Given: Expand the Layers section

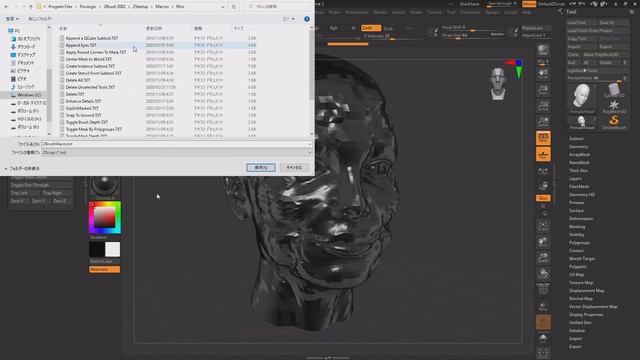Looking at the screenshot, I should click(x=575, y=179).
